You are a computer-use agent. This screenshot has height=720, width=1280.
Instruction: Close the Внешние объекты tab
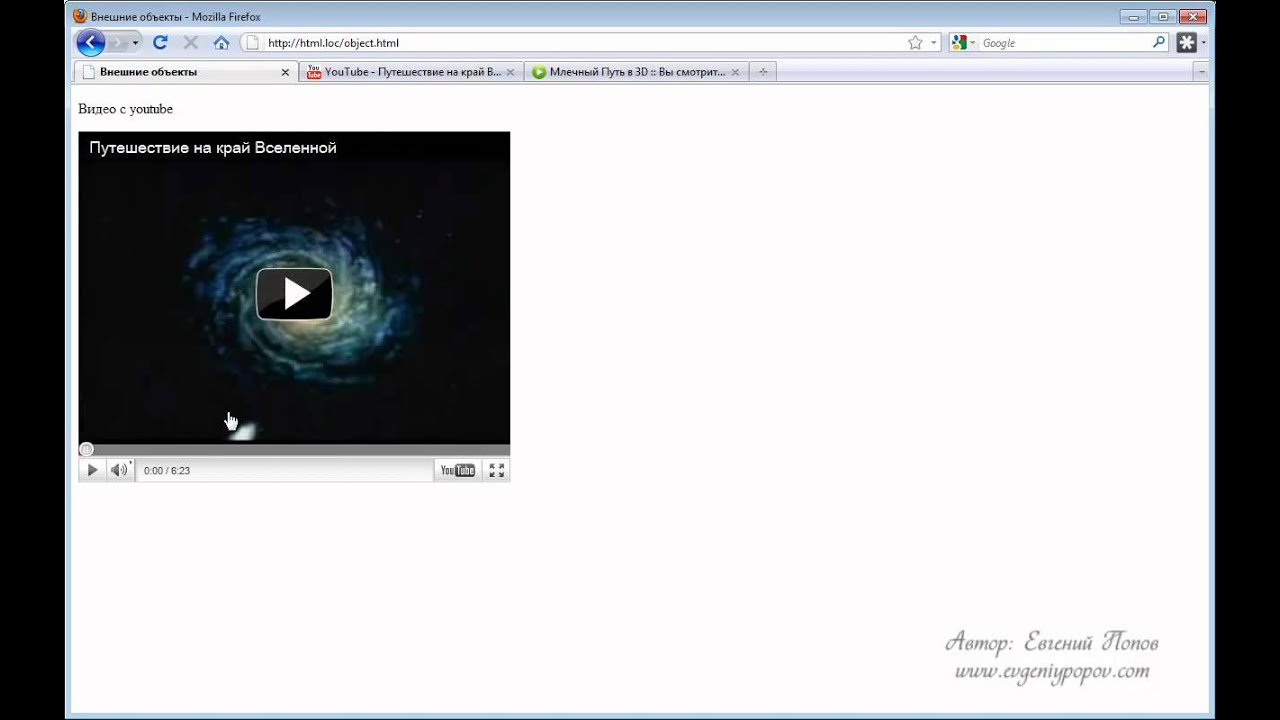285,72
